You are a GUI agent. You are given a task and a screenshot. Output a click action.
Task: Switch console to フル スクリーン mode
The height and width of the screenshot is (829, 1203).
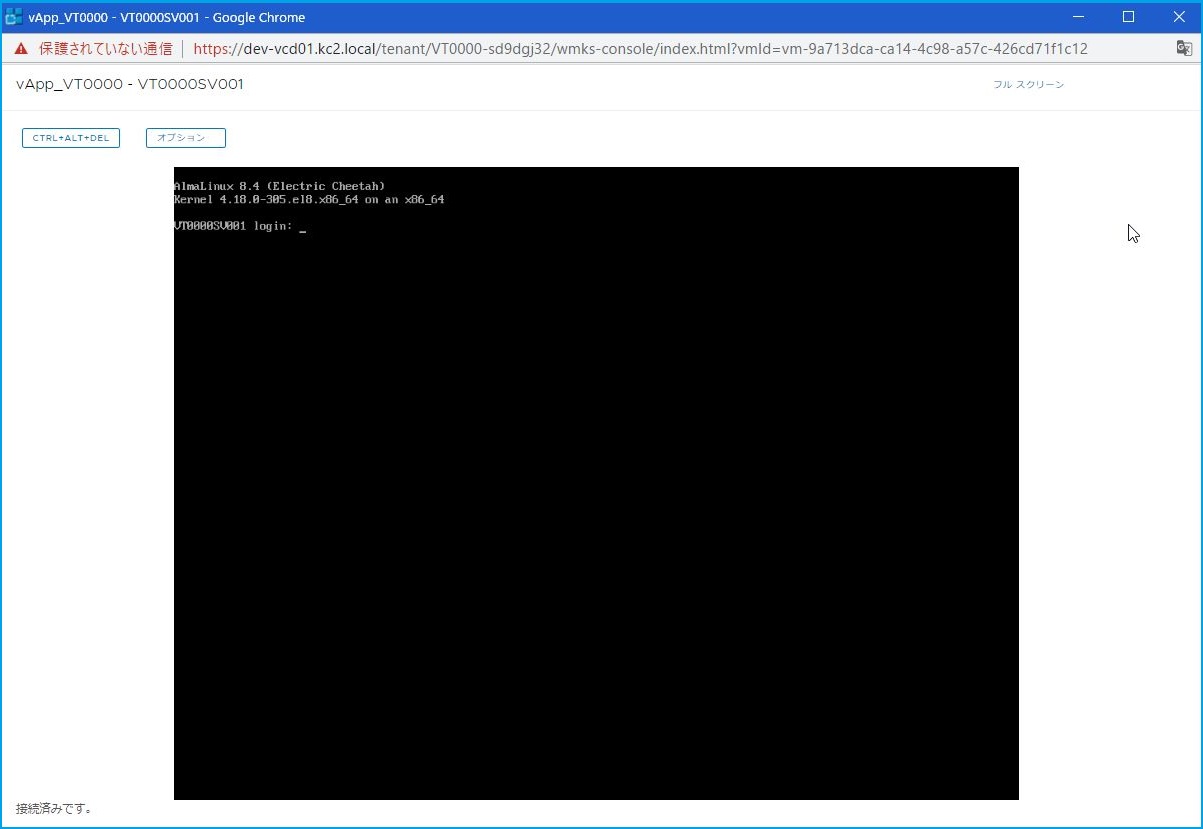pos(1028,85)
